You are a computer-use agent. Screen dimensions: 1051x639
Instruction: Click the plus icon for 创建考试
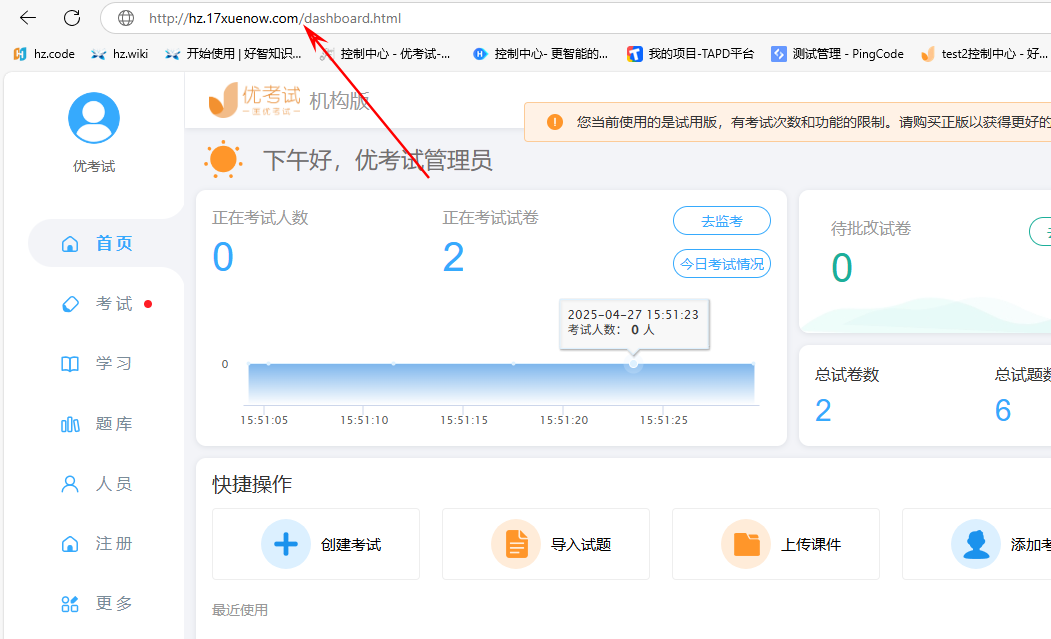[286, 544]
